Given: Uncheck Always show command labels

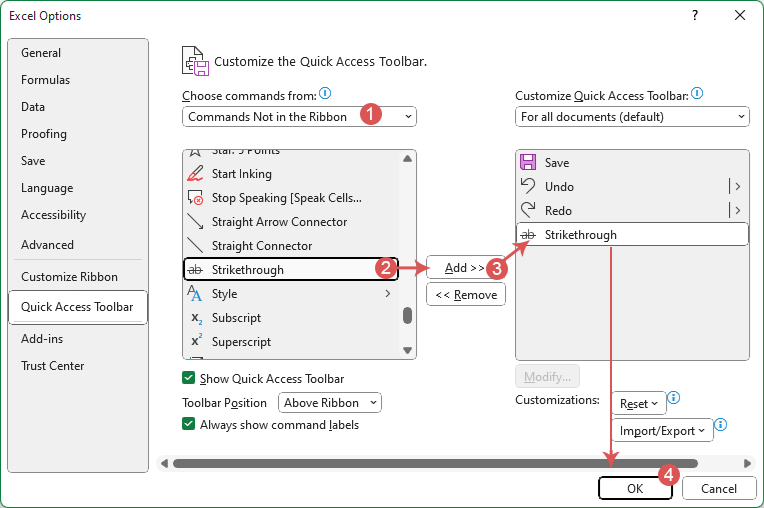Looking at the screenshot, I should [188, 425].
